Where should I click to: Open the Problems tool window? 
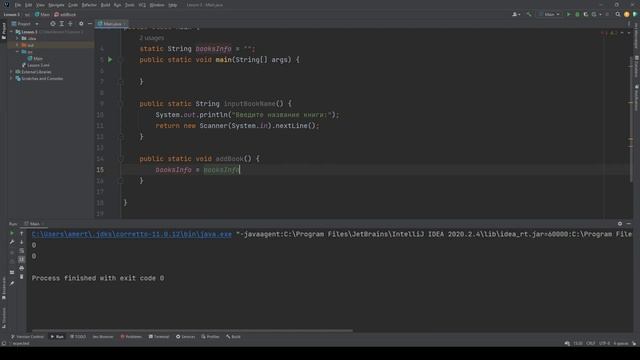pyautogui.click(x=131, y=337)
